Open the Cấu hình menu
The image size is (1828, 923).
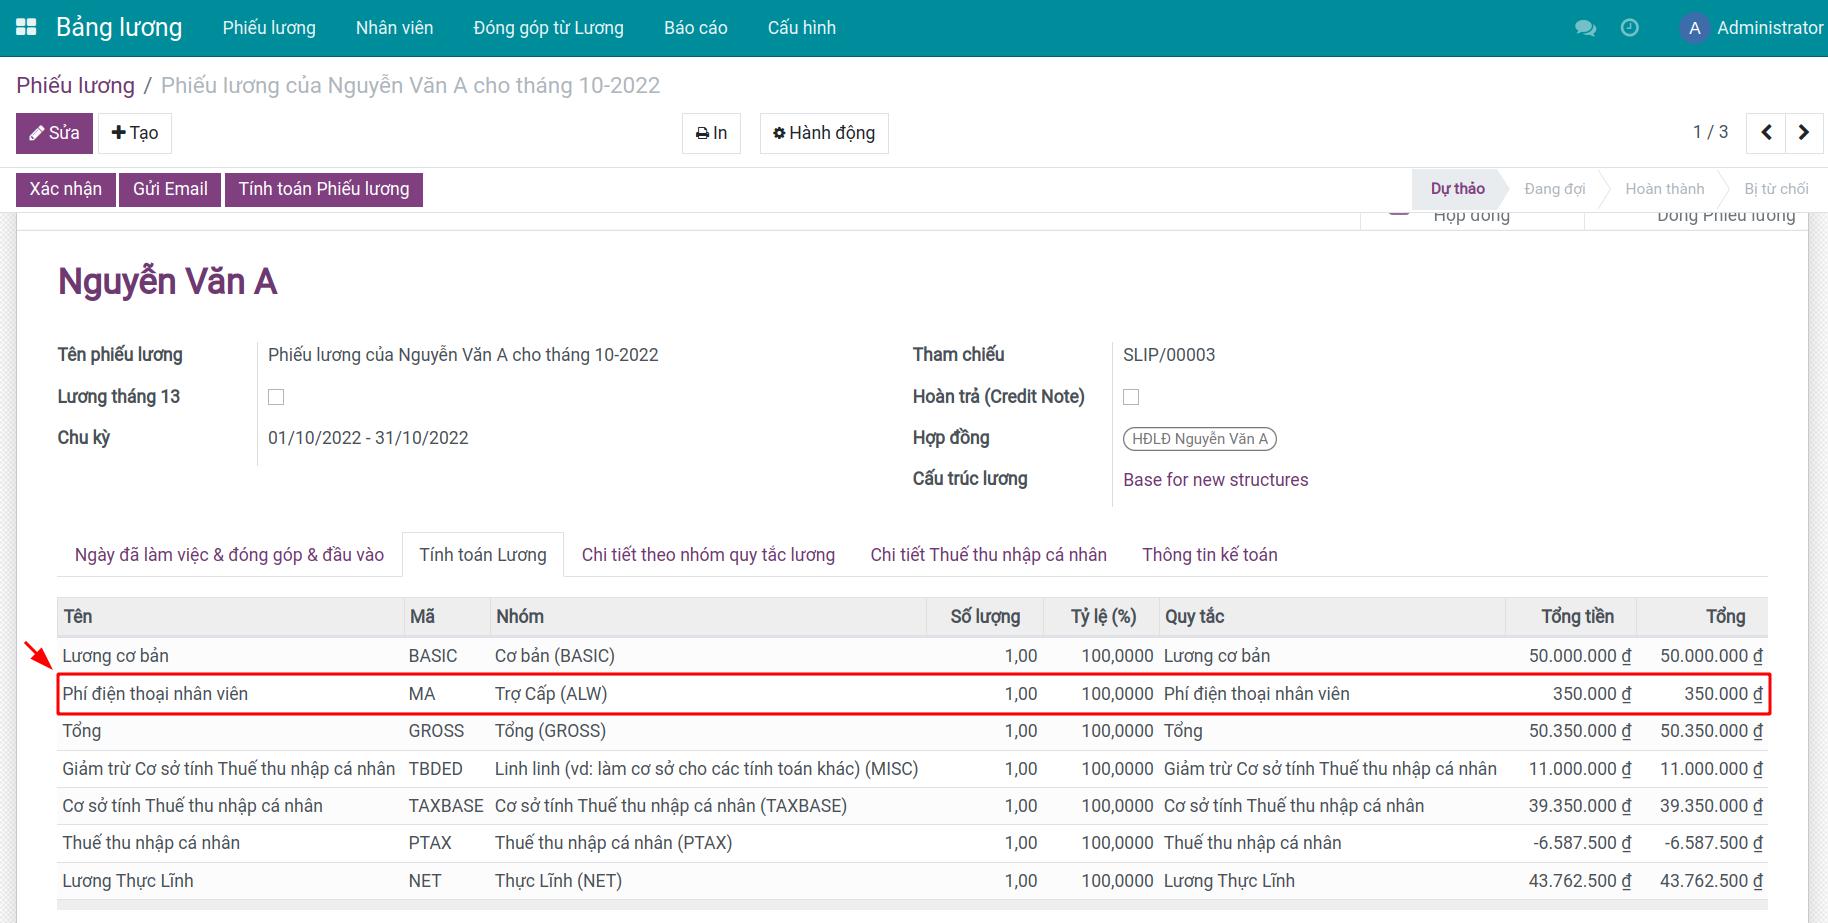[801, 28]
